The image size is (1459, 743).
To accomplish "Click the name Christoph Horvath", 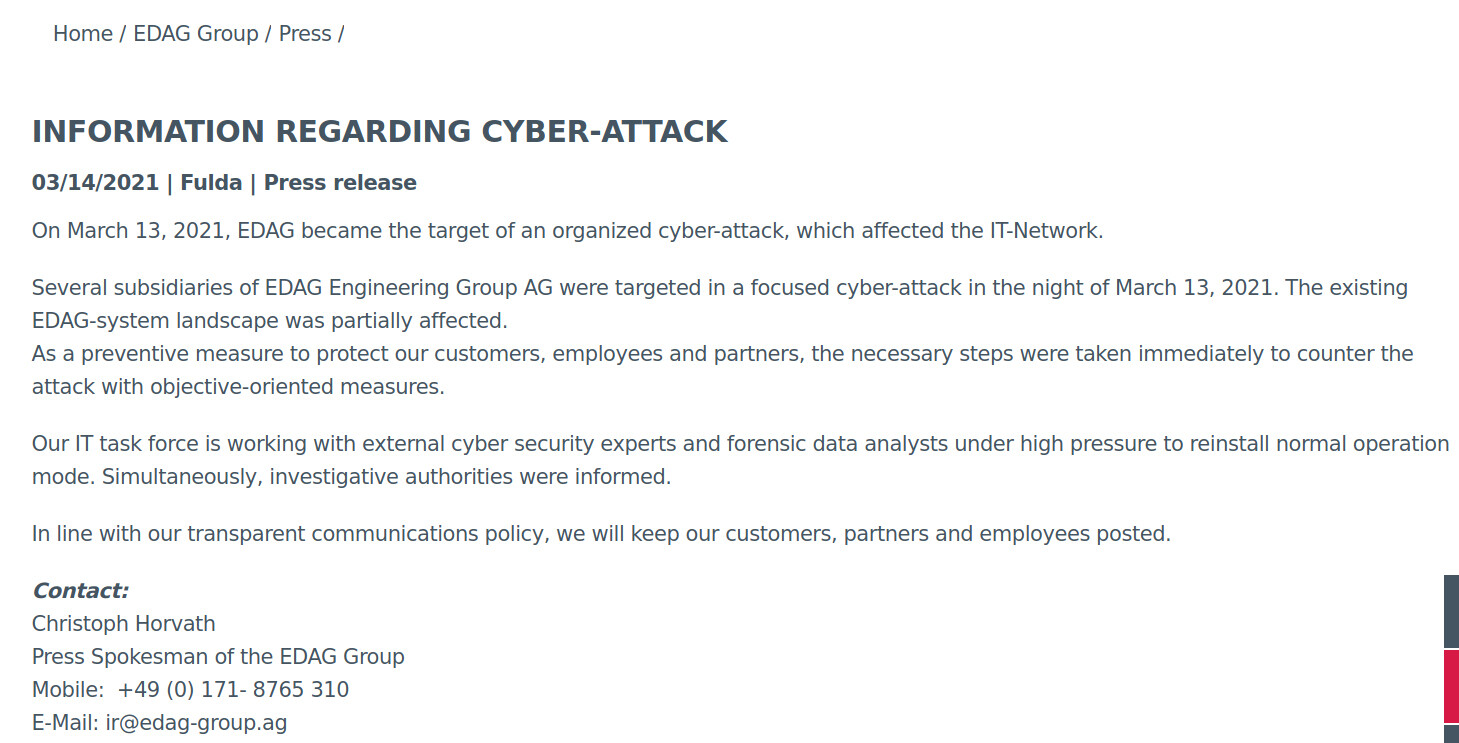I will (x=124, y=623).
